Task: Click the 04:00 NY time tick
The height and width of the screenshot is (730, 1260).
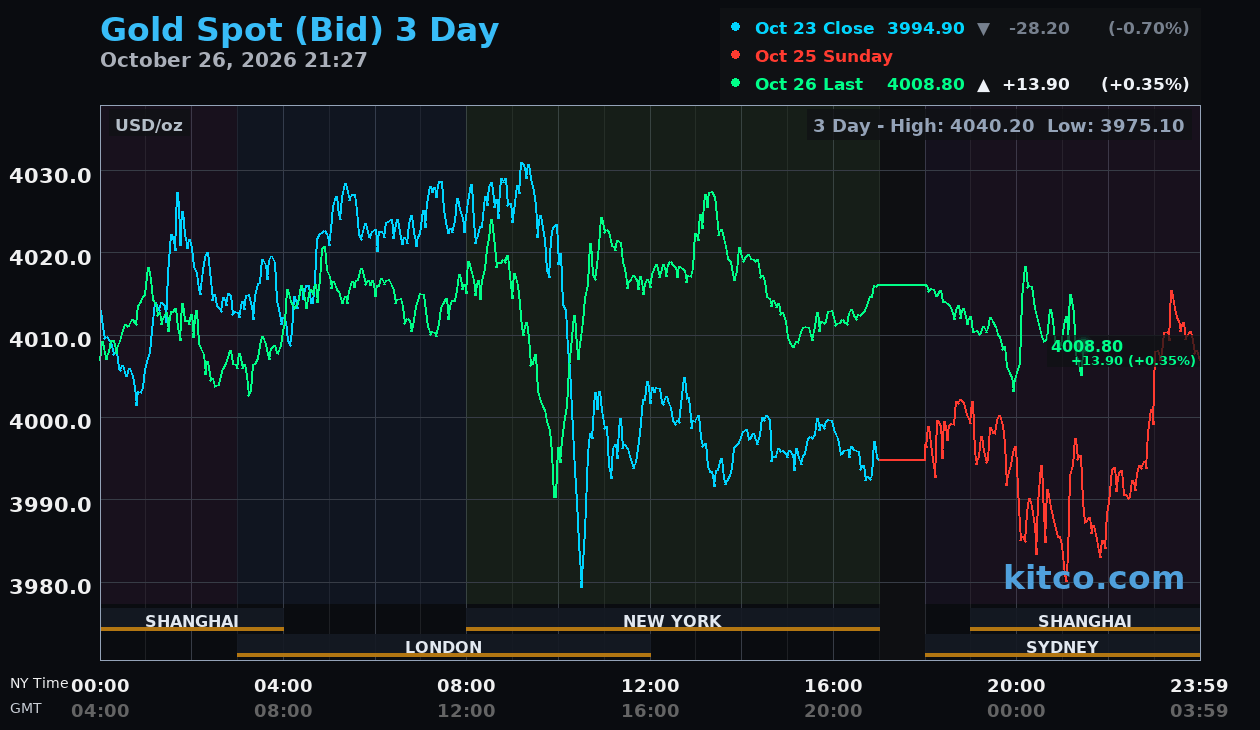Action: click(283, 686)
